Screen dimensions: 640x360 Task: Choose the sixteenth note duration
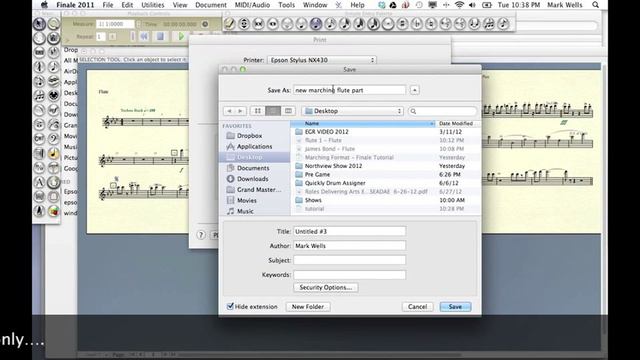pos(330,24)
